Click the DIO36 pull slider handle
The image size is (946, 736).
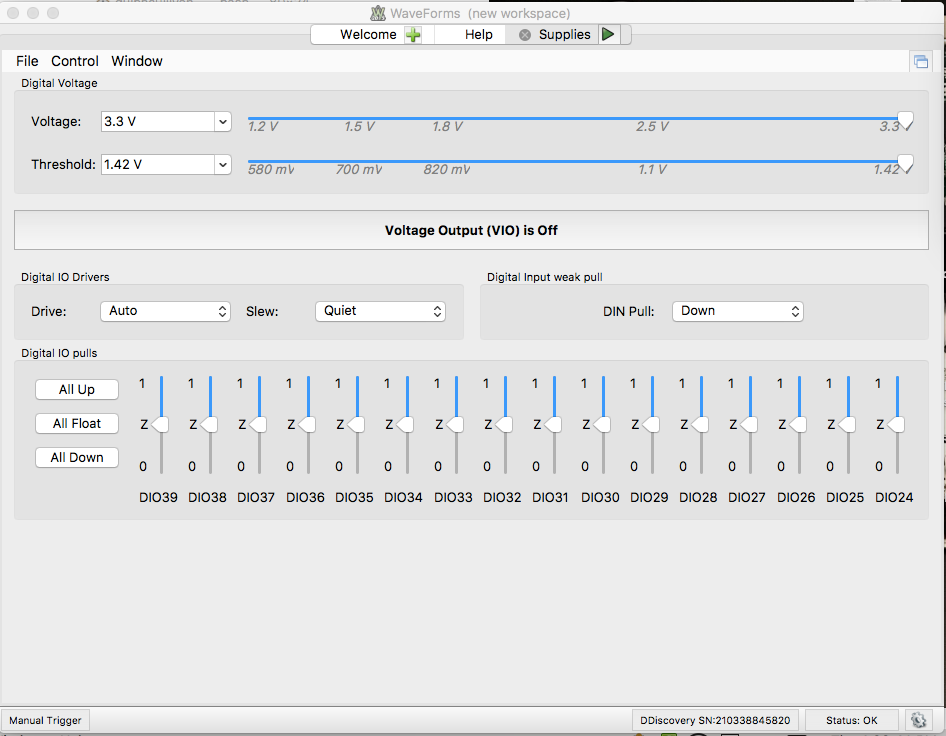pos(306,425)
